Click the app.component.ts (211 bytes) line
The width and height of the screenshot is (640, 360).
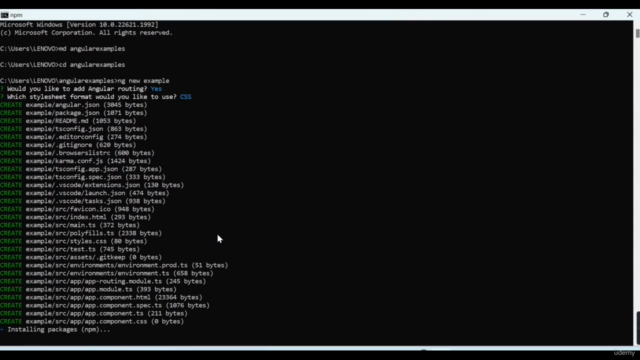click(94, 313)
